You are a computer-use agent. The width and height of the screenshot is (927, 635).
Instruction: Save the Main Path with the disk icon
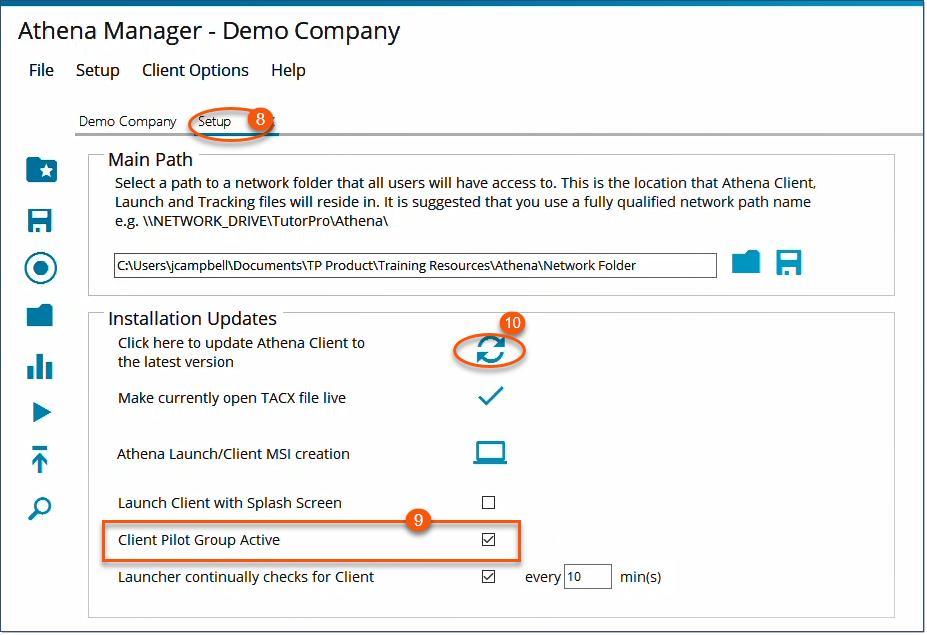click(789, 263)
